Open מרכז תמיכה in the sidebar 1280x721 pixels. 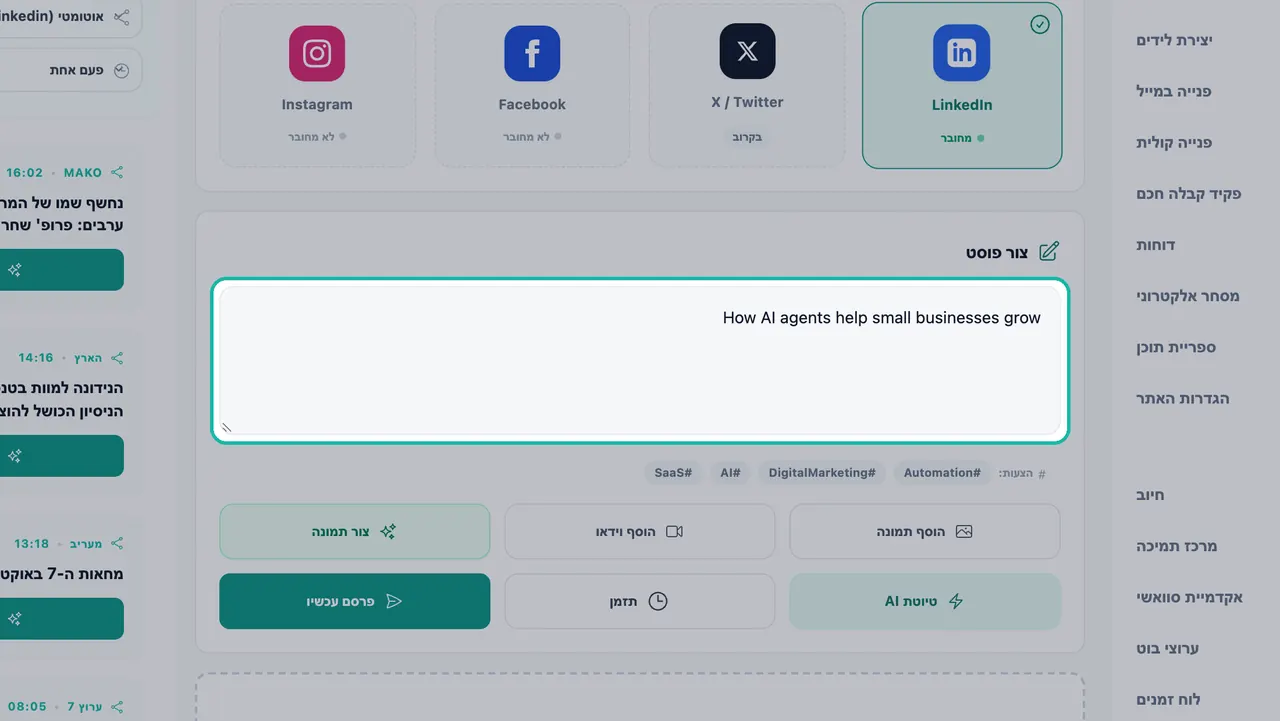pyautogui.click(x=1177, y=546)
